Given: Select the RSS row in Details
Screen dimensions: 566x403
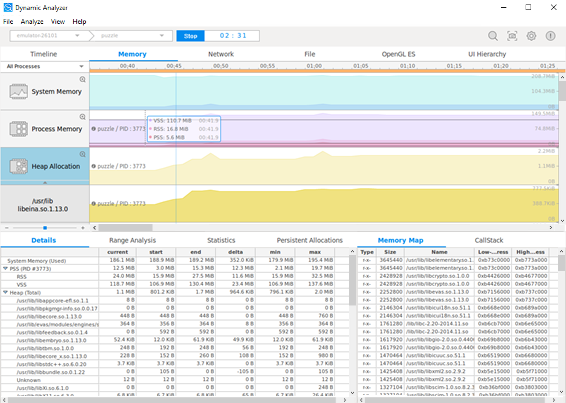Looking at the screenshot, I should point(175,277).
